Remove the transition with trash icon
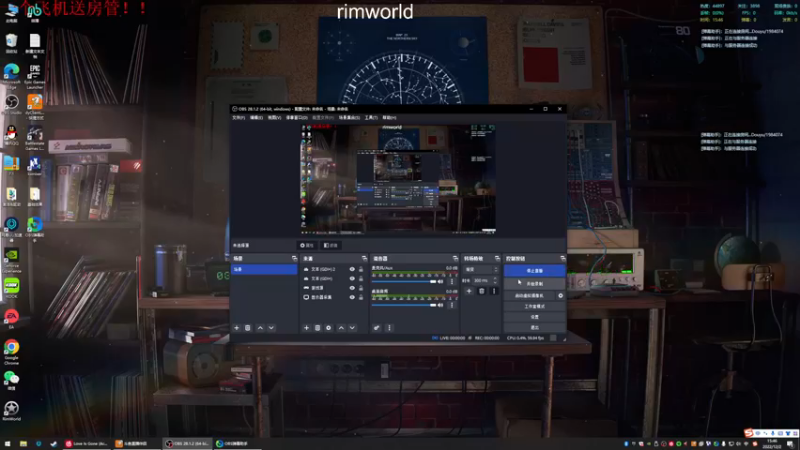This screenshot has height=450, width=800. (482, 291)
